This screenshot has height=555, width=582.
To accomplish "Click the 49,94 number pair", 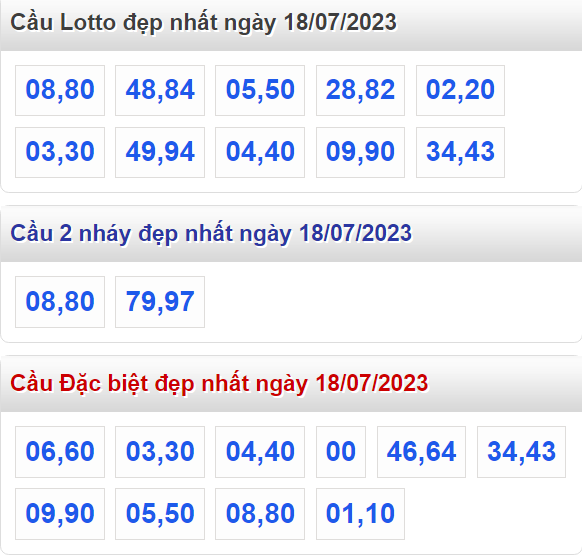I will pos(160,152).
